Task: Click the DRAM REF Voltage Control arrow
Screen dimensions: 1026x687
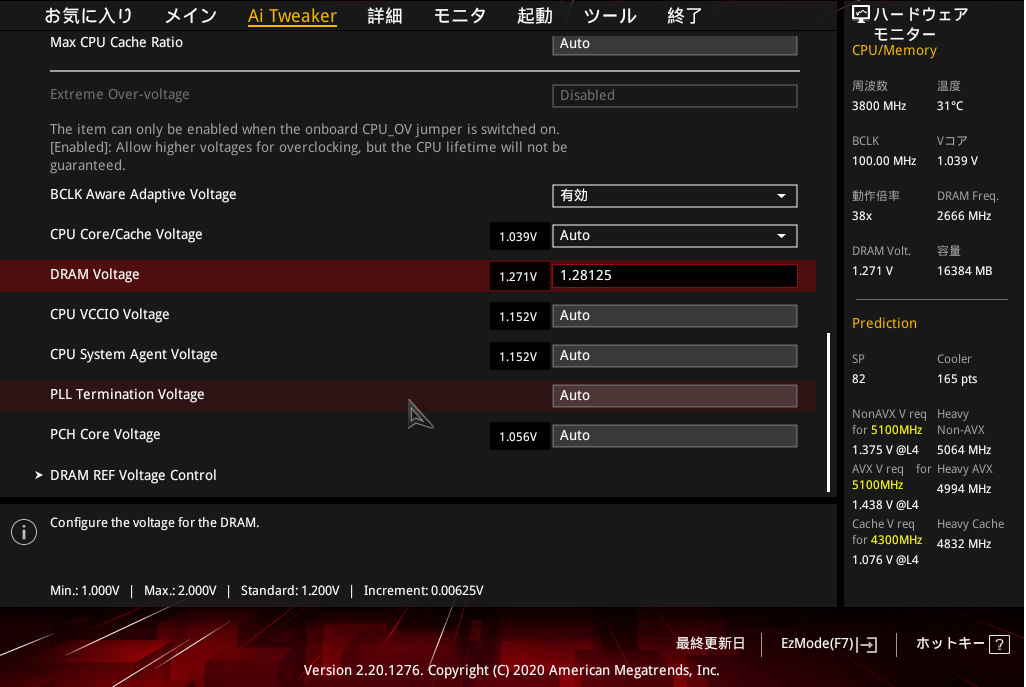Action: pos(39,475)
